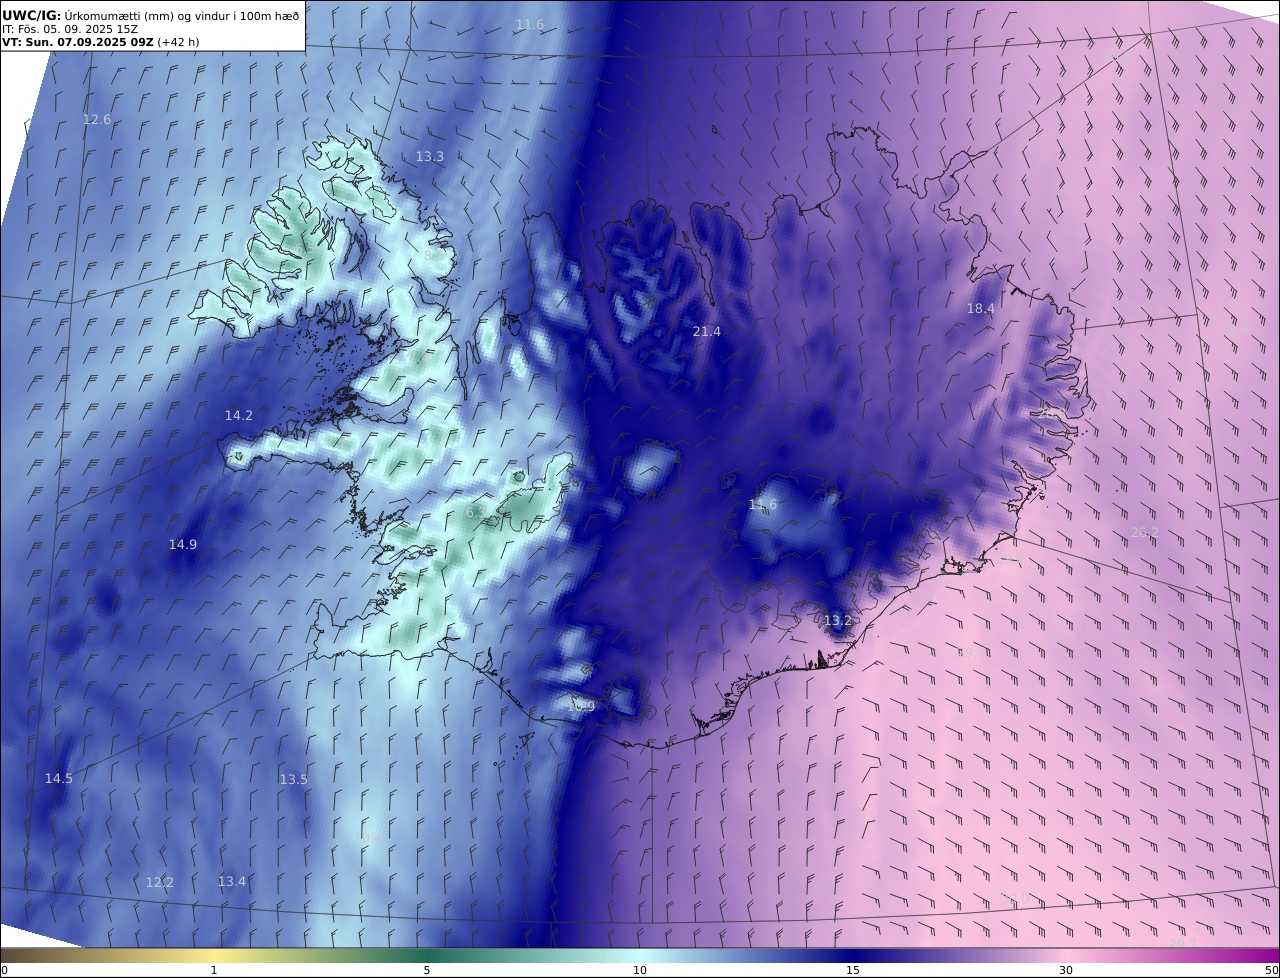This screenshot has height=978, width=1280.
Task: Click the '14.5' value label
Action: tap(59, 779)
